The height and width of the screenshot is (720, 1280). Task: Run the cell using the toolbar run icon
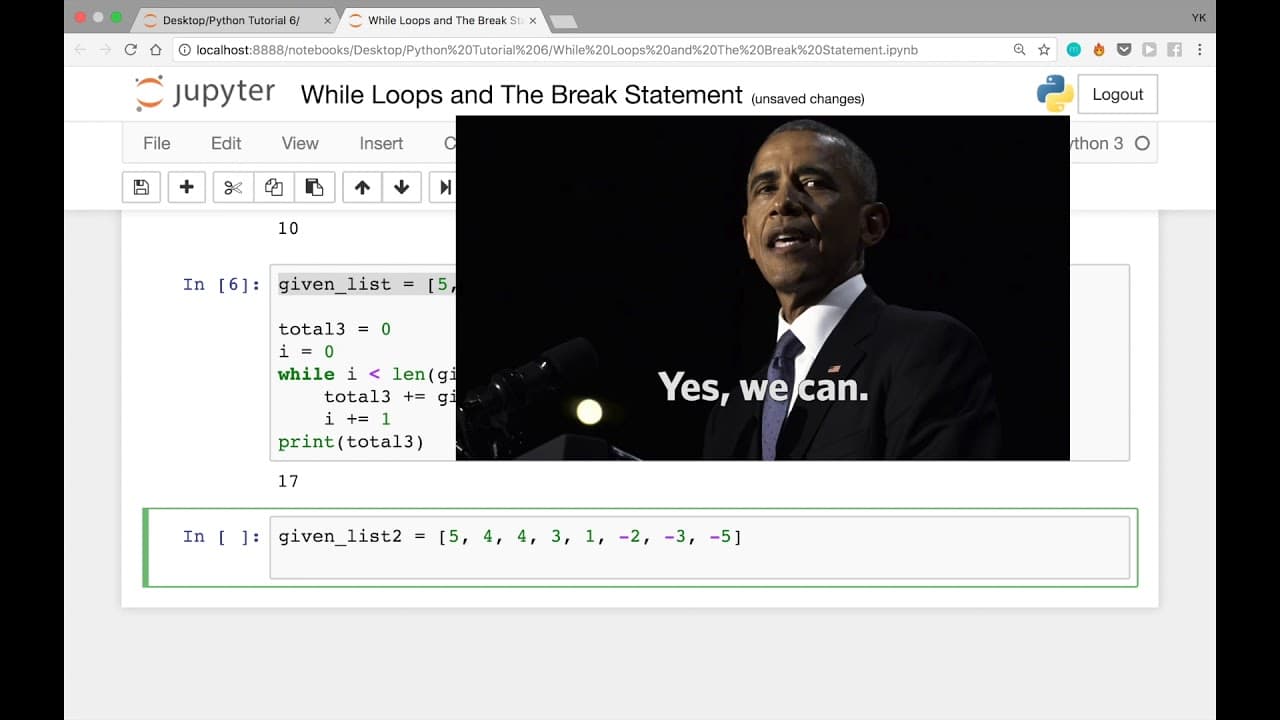coord(443,187)
